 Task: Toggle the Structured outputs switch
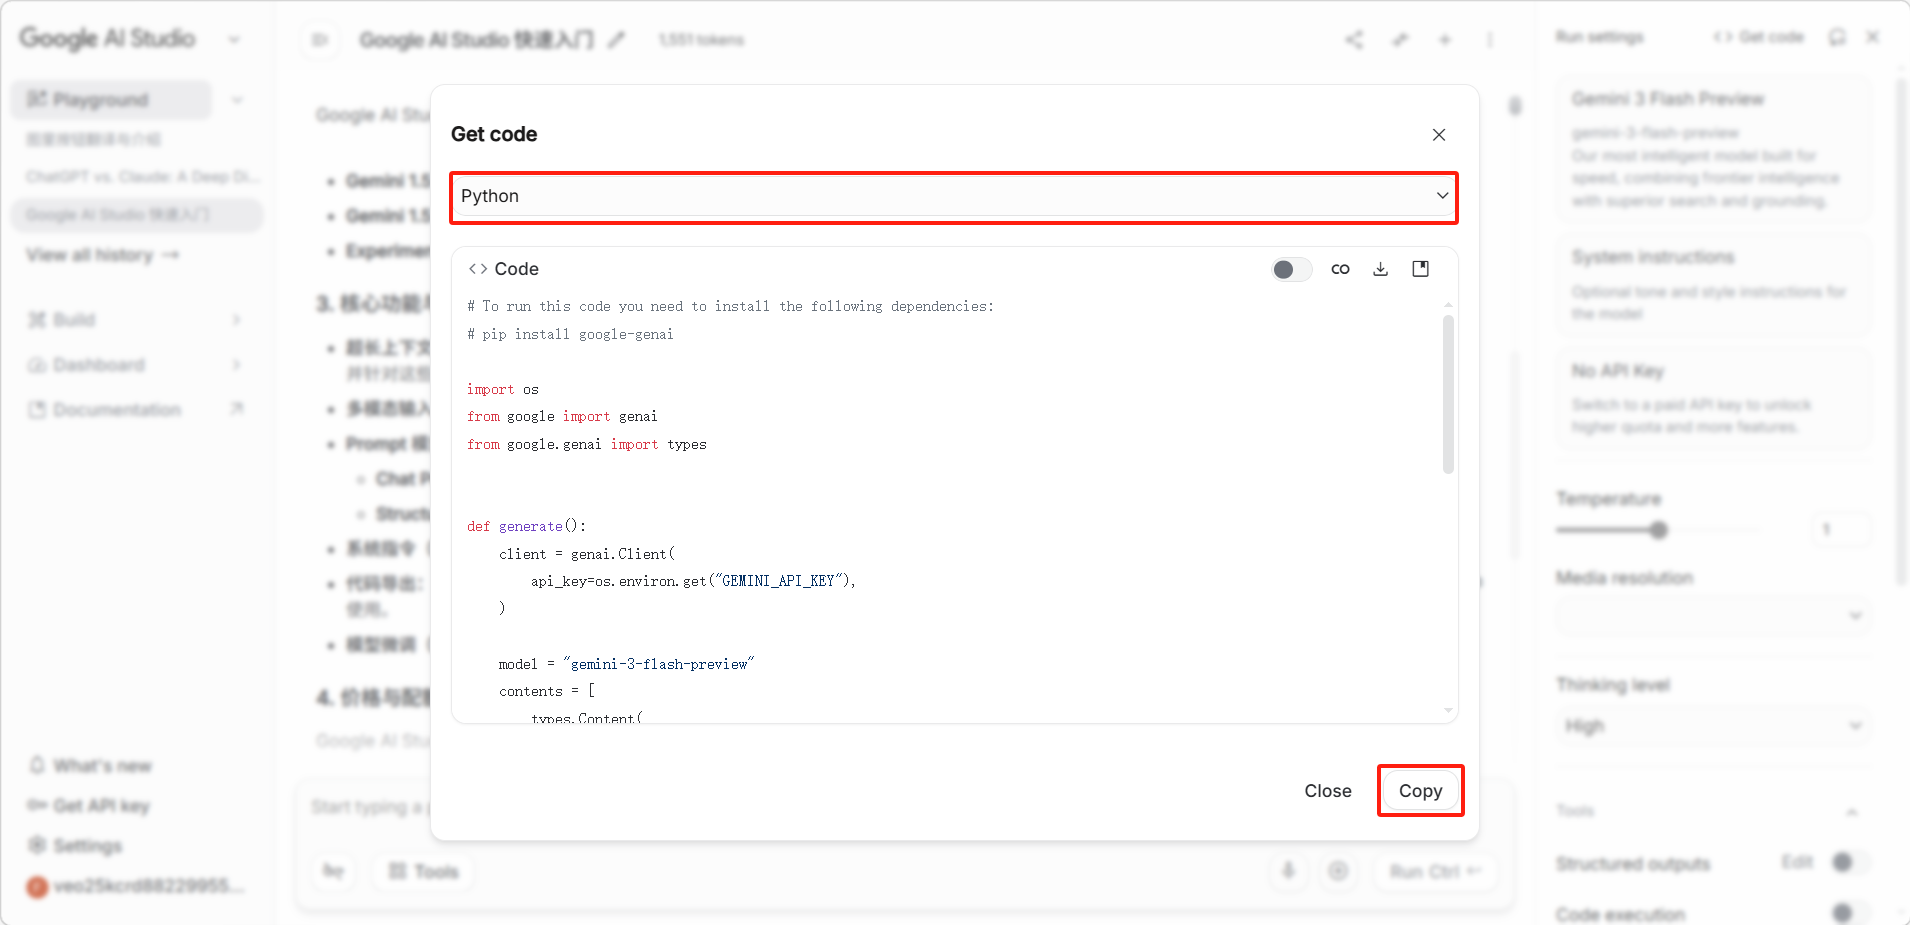(x=1850, y=862)
